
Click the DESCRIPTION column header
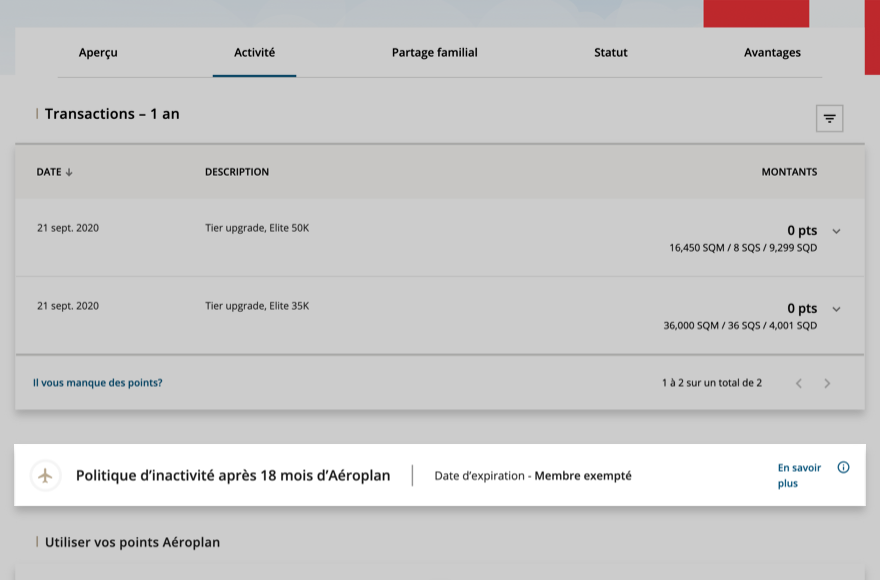coord(237,172)
